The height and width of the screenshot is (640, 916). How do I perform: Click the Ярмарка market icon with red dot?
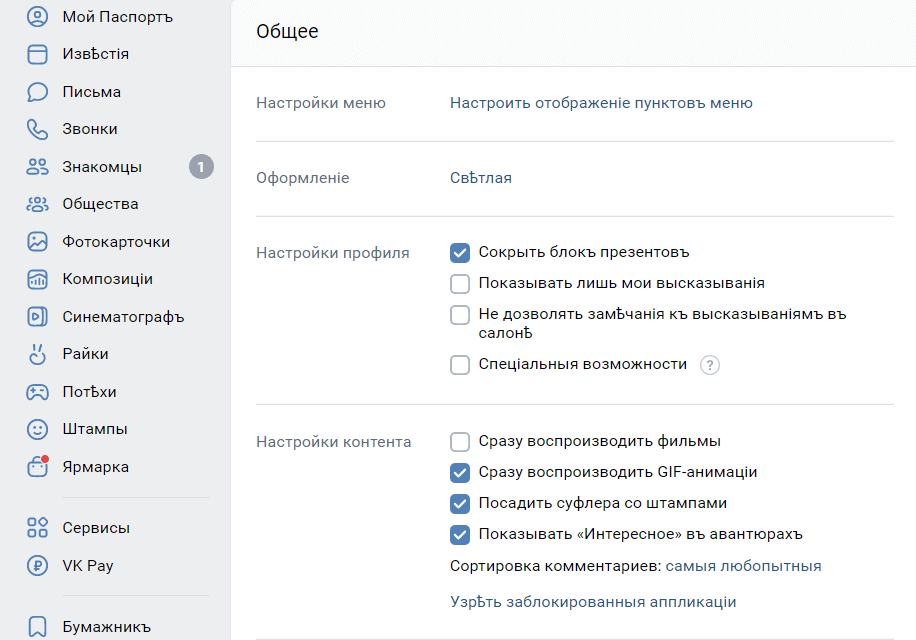[37, 467]
